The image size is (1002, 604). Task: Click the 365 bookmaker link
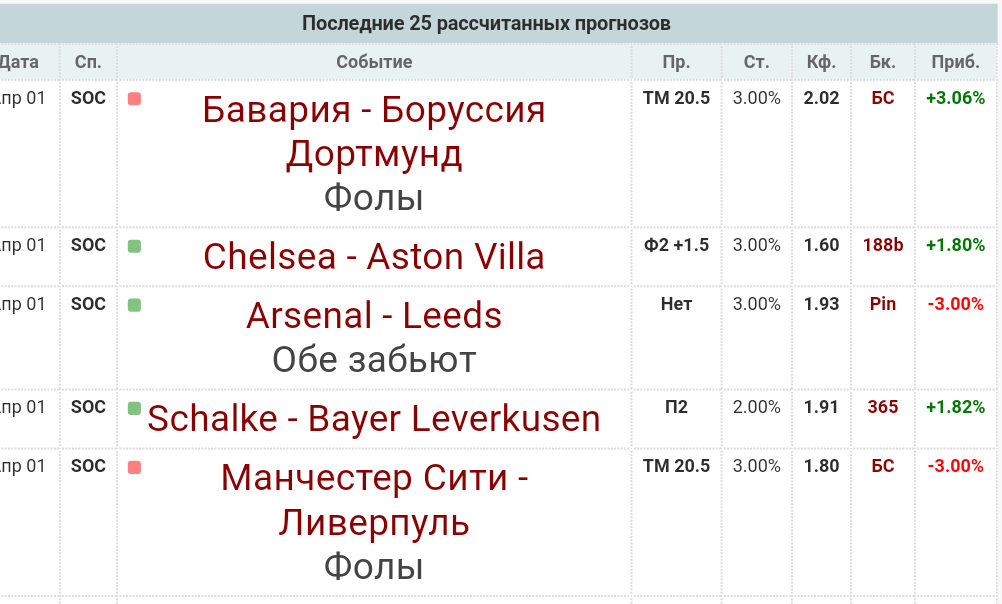point(882,407)
